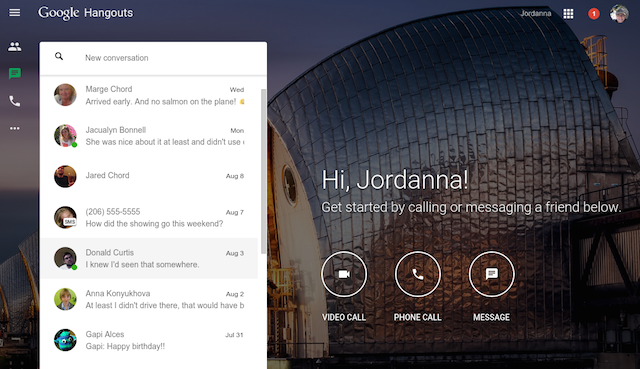
Task: Open conversation with Anna Konyukhova
Action: 149,299
